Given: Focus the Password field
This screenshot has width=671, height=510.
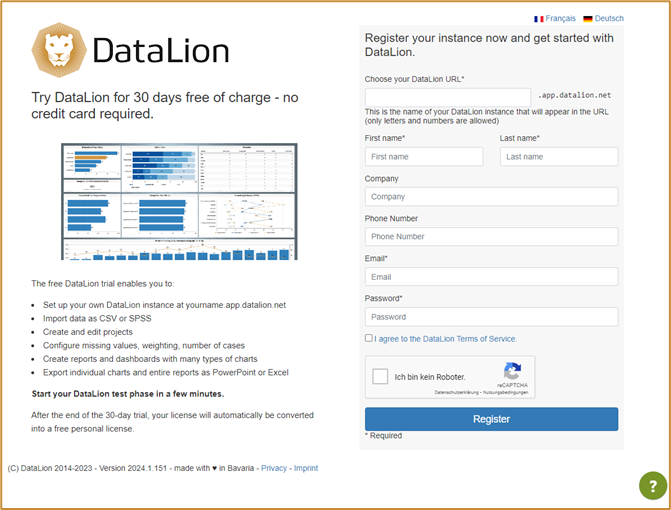Looking at the screenshot, I should [491, 317].
